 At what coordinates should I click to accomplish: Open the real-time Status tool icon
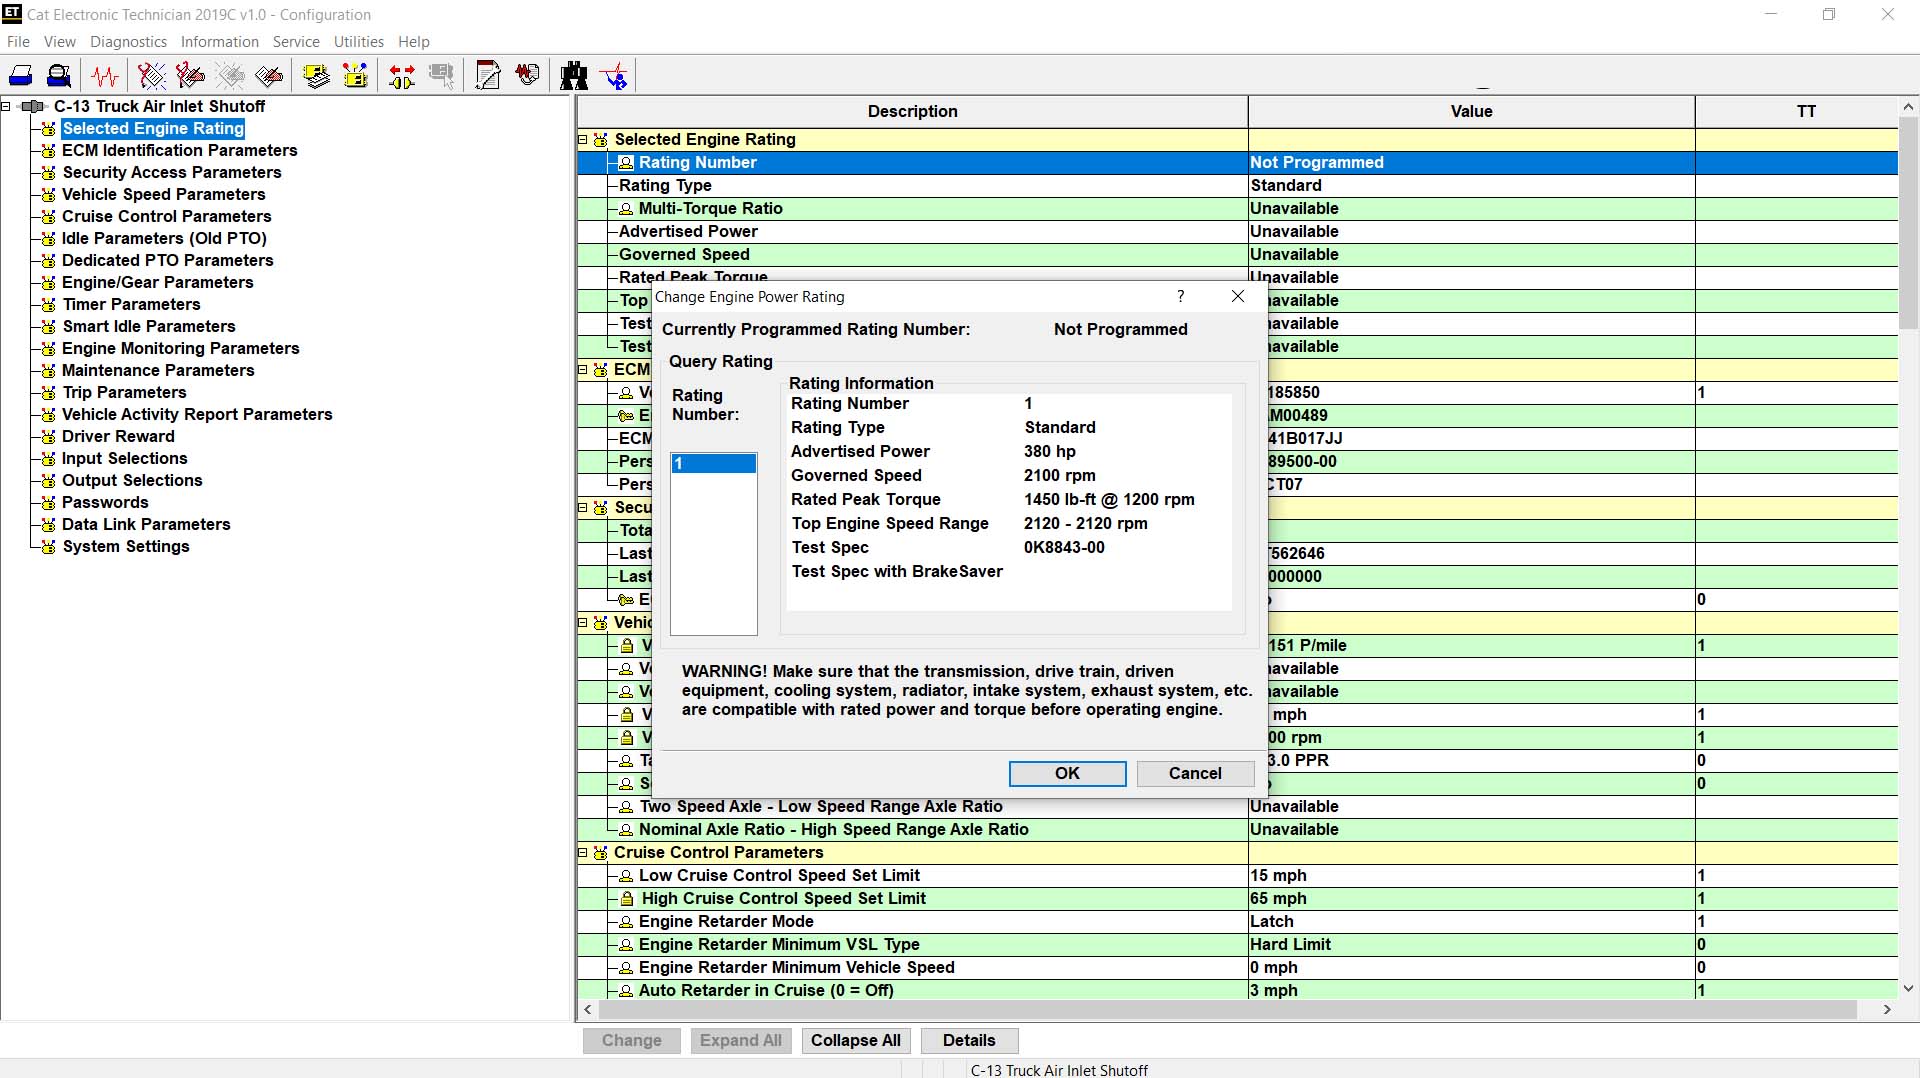point(104,75)
